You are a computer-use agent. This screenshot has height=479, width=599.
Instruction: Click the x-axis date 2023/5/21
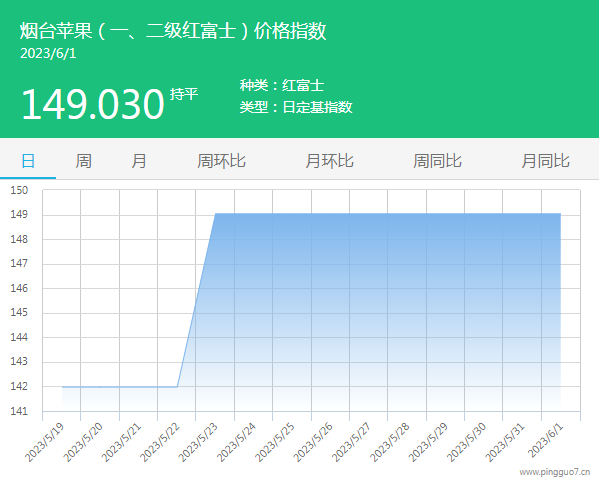pos(121,443)
